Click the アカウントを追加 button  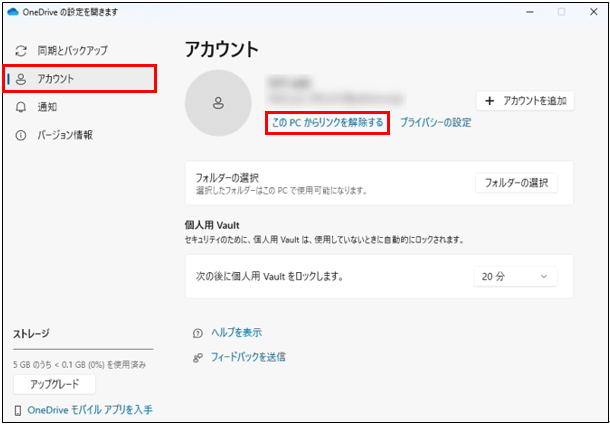(525, 101)
